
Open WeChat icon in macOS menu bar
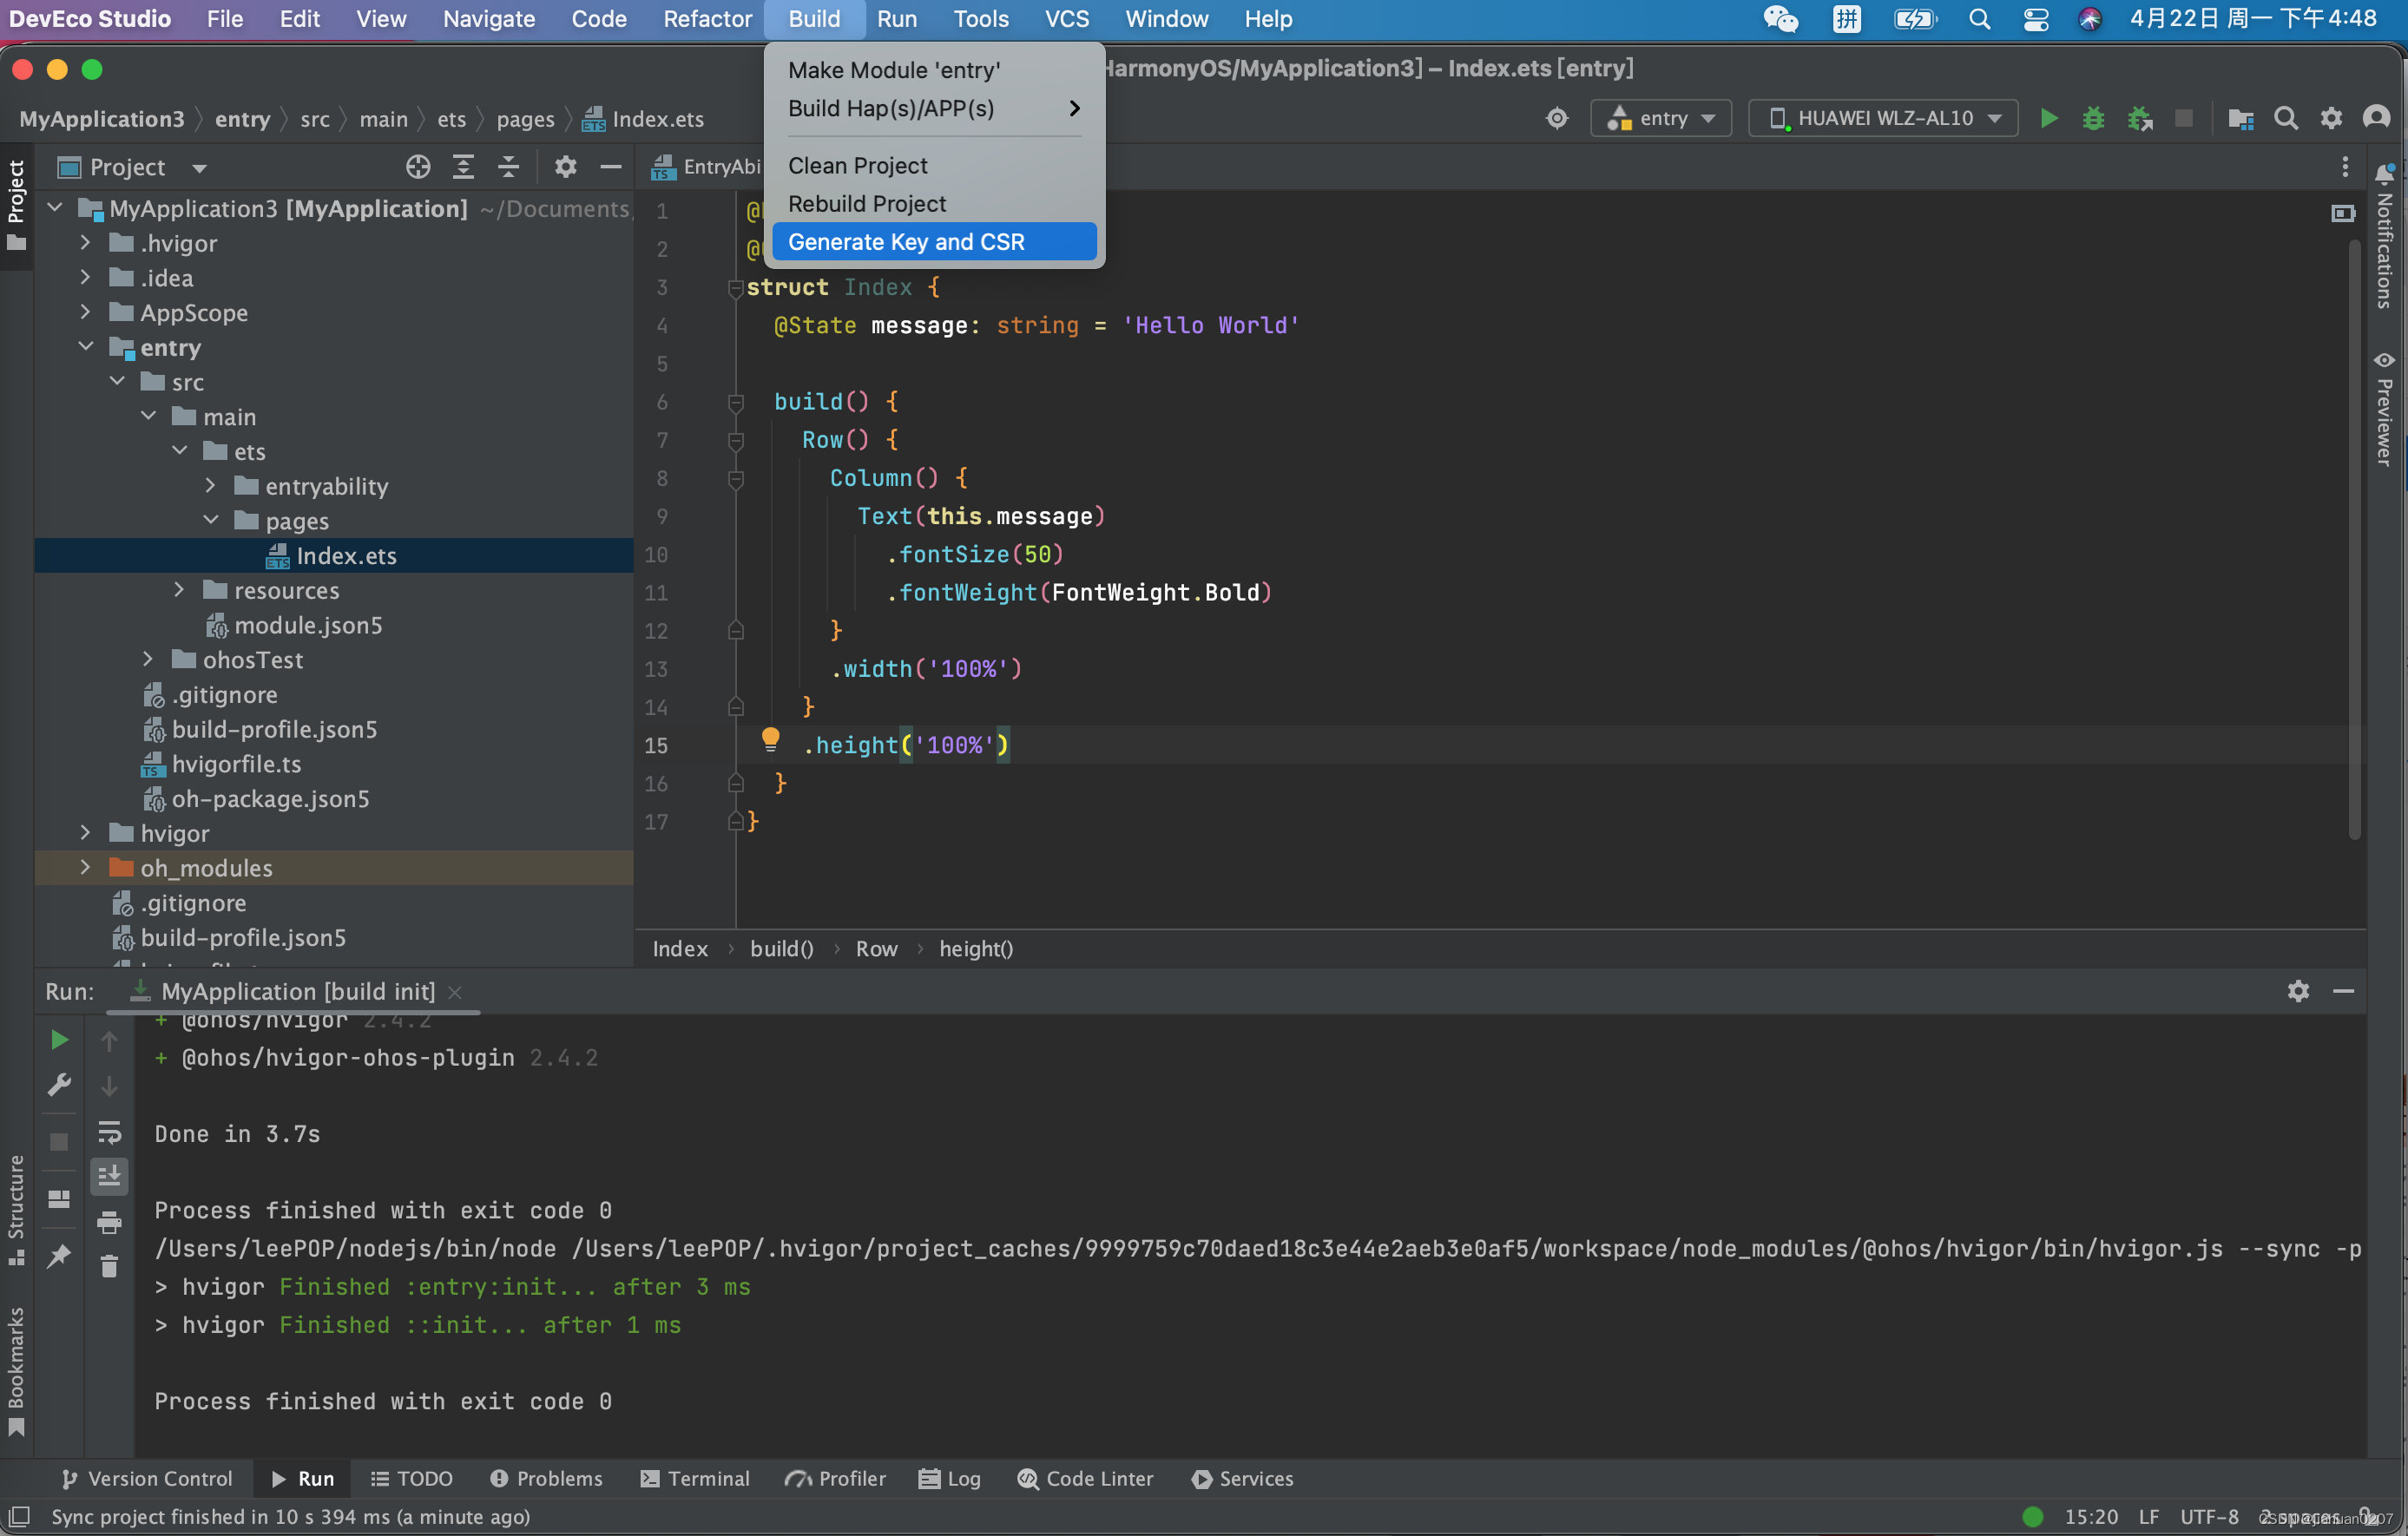click(1780, 19)
